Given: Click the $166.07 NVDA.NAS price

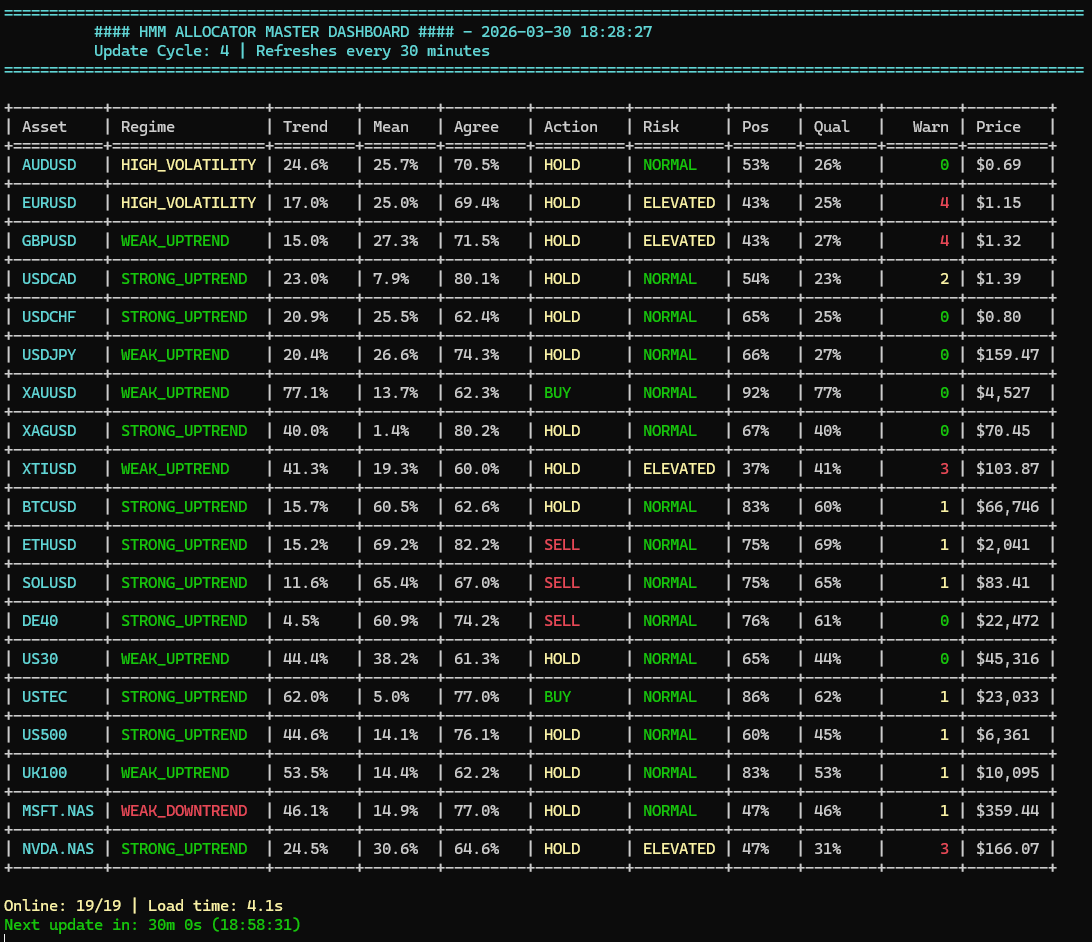Looking at the screenshot, I should (x=1007, y=849).
